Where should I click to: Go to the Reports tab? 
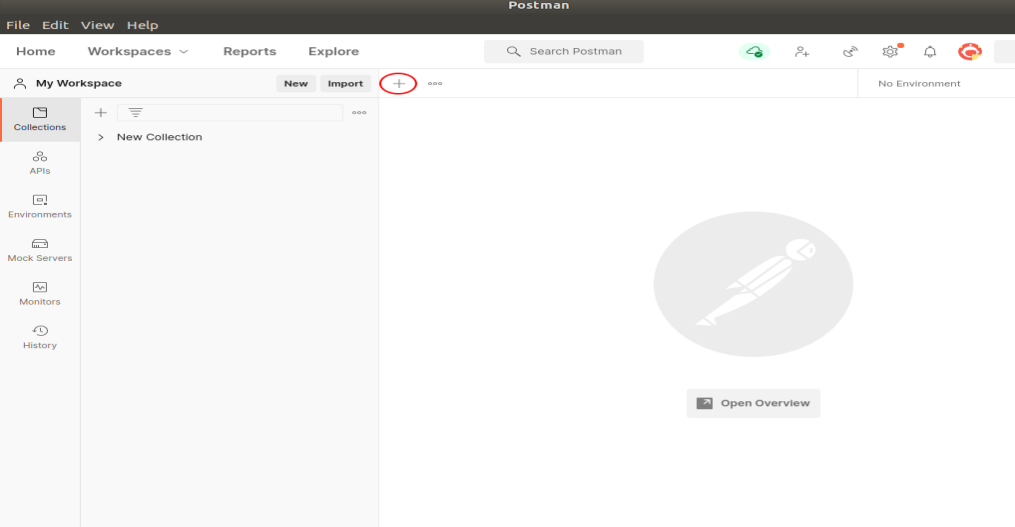click(x=250, y=51)
